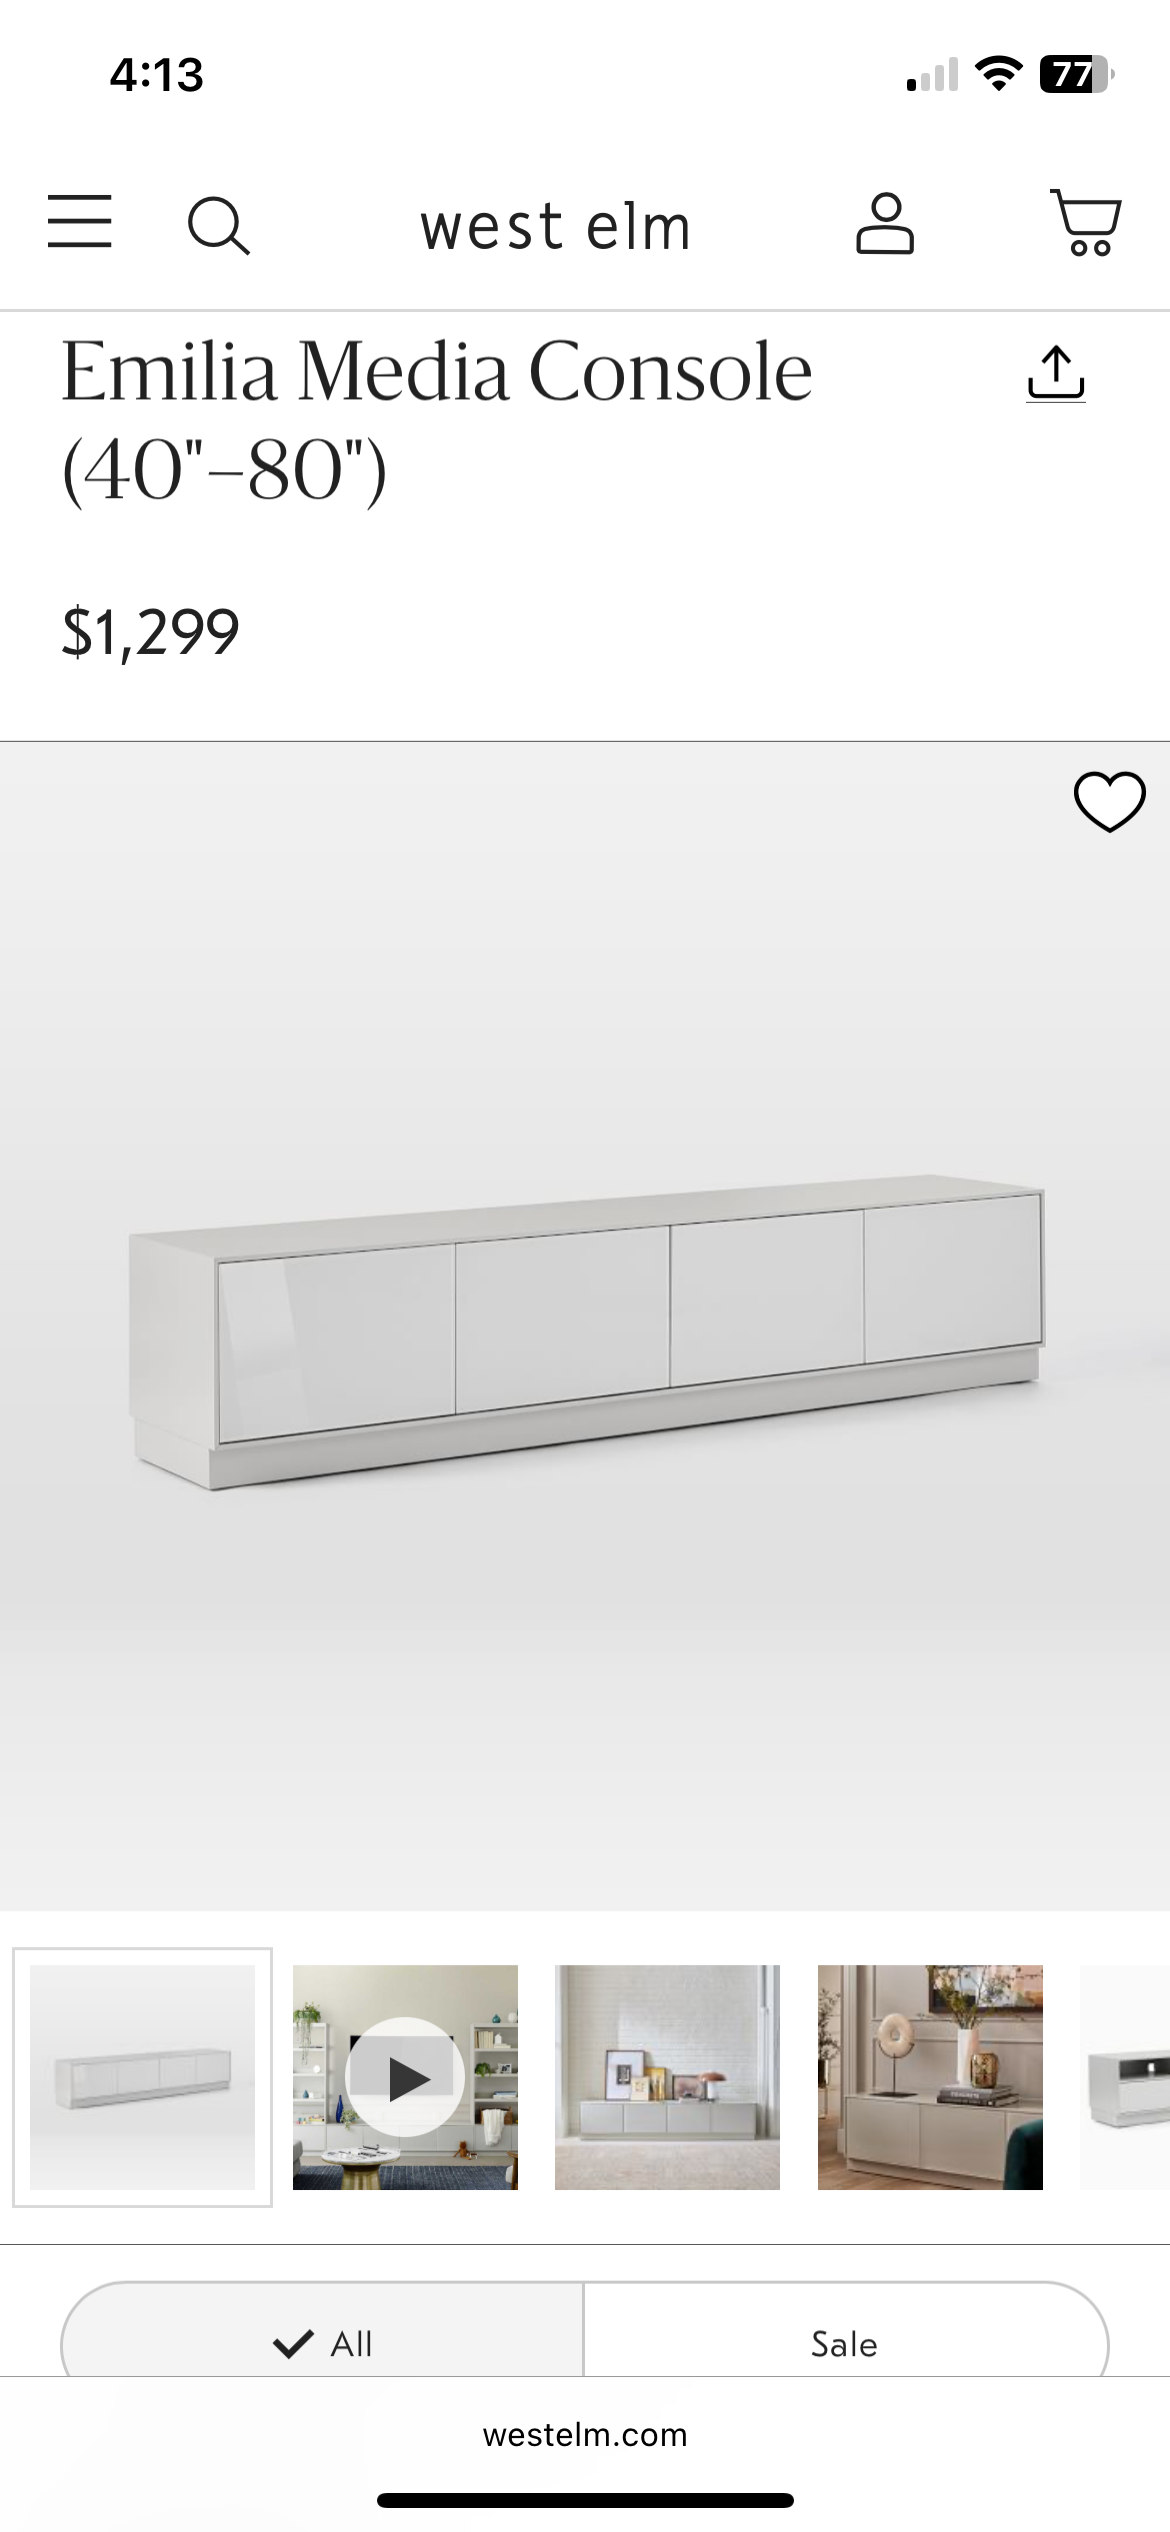The height and width of the screenshot is (2532, 1170).
Task: Select the first console thumbnail image
Action: pos(143,2077)
